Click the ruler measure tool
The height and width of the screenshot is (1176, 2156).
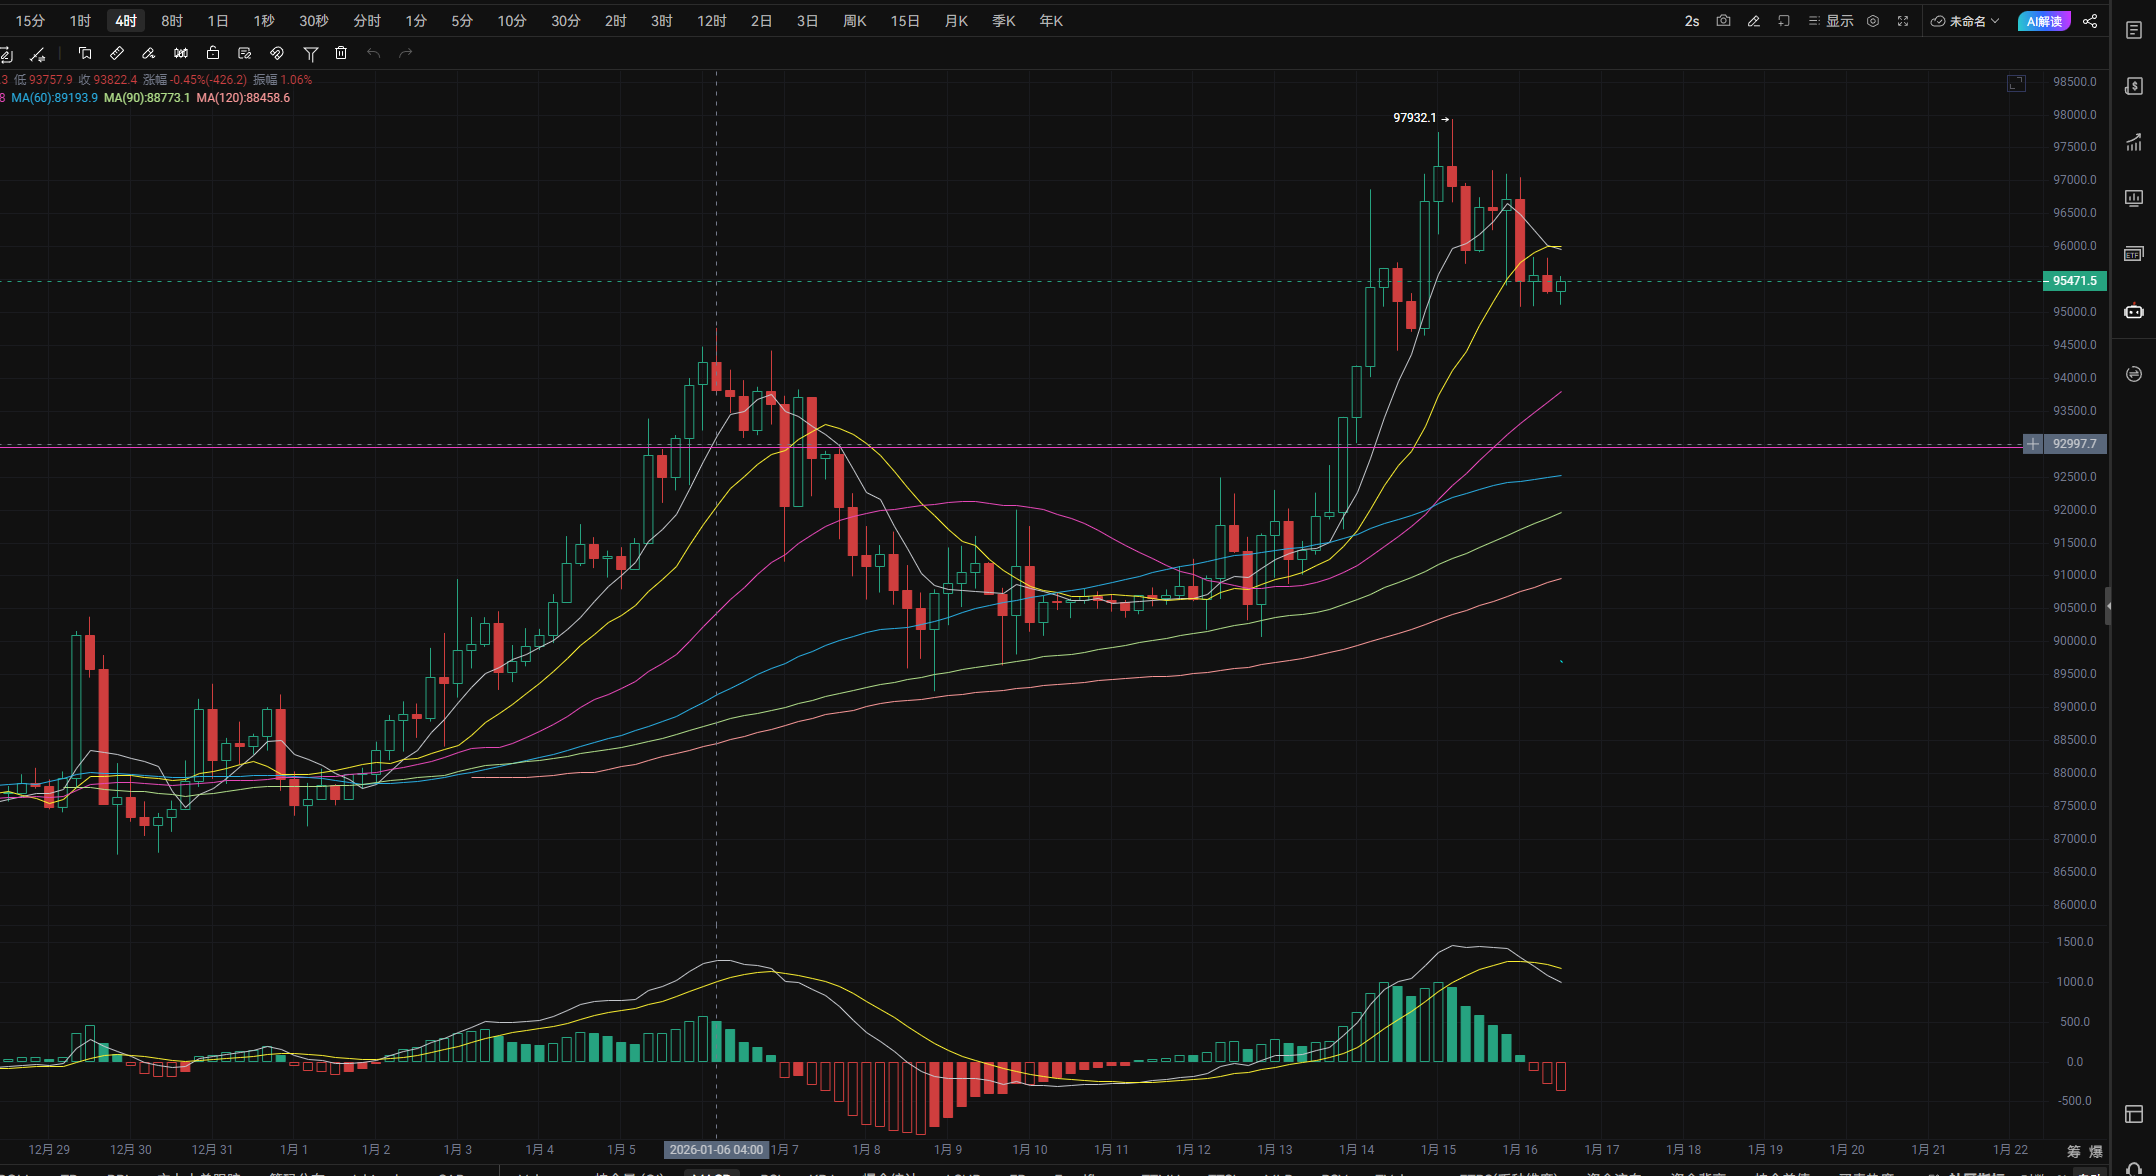117,53
